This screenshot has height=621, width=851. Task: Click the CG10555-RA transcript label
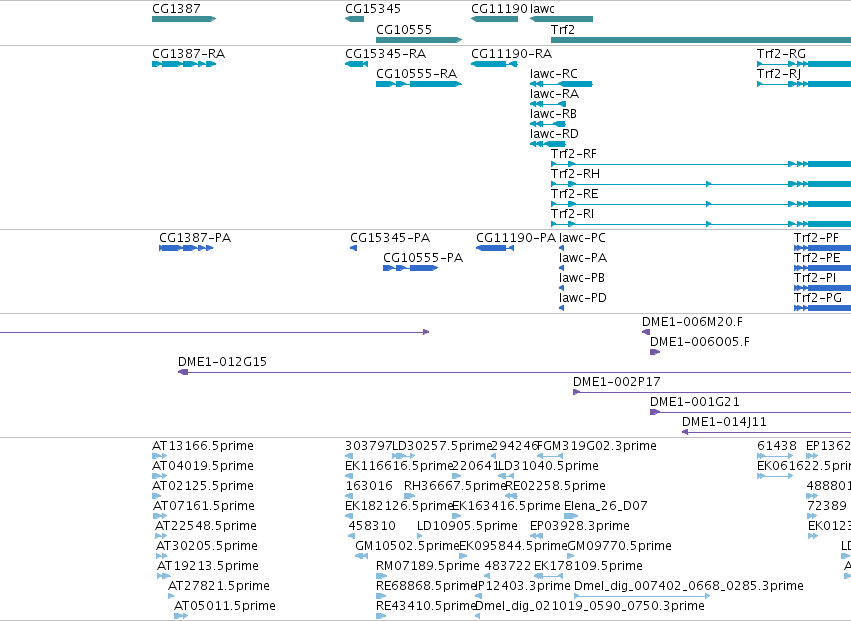(416, 74)
